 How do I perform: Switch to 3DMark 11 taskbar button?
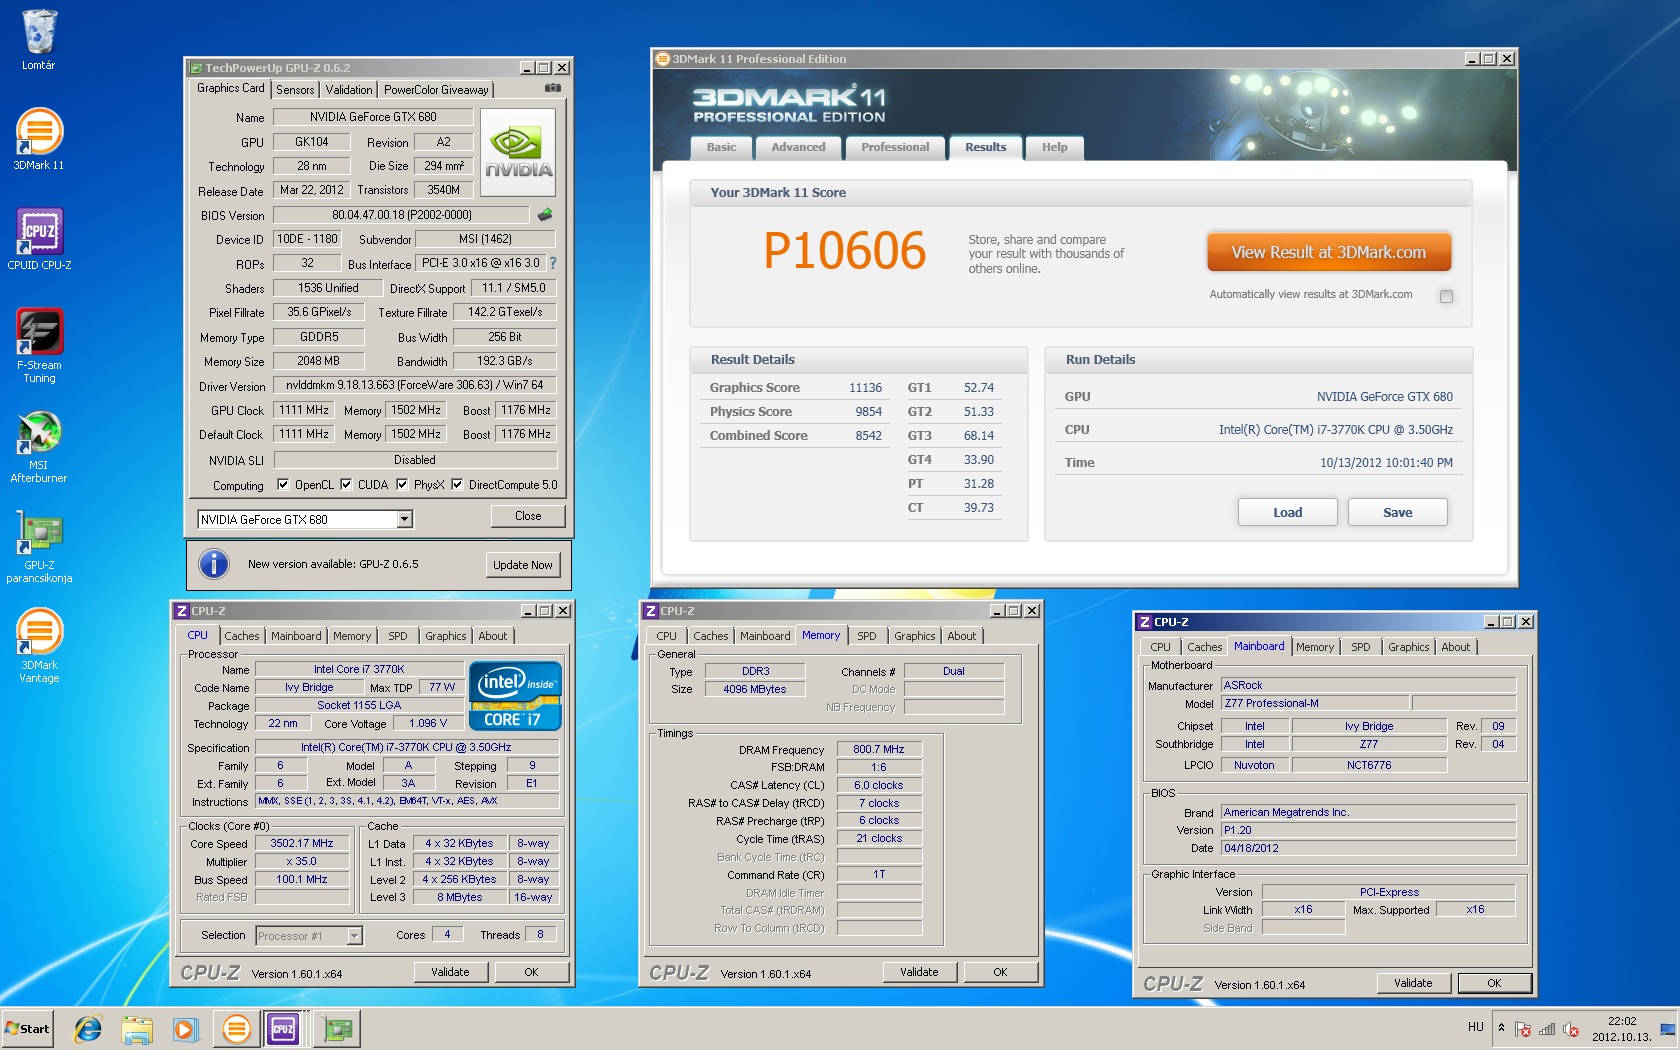click(237, 1028)
